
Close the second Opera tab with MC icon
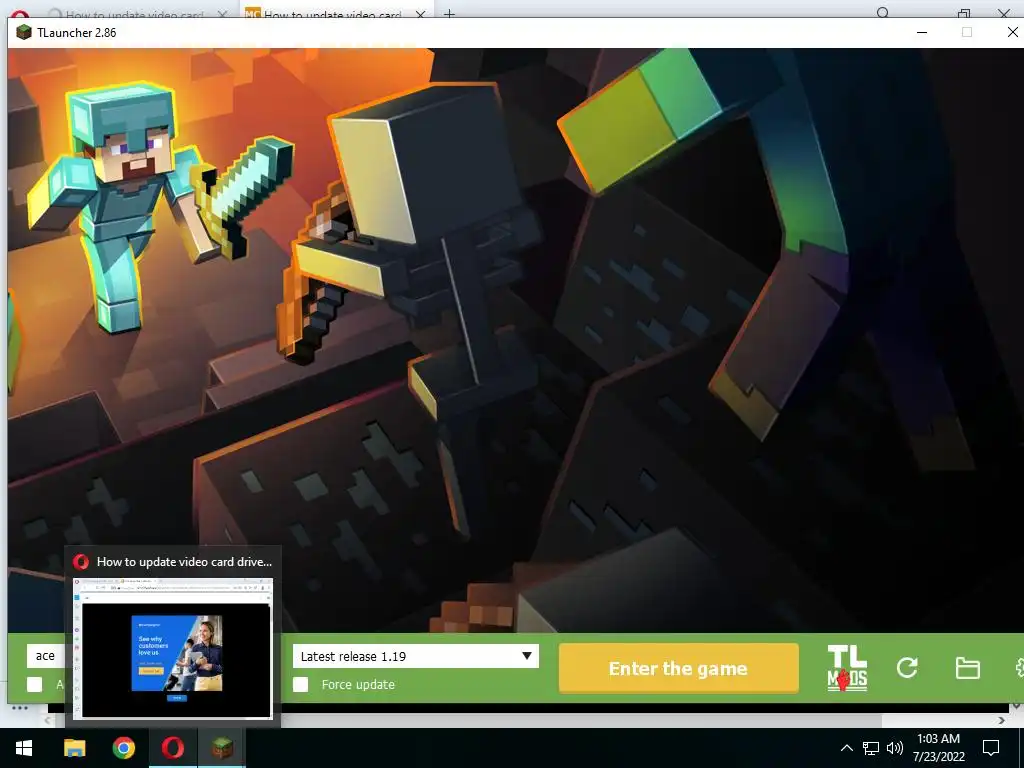coord(421,14)
